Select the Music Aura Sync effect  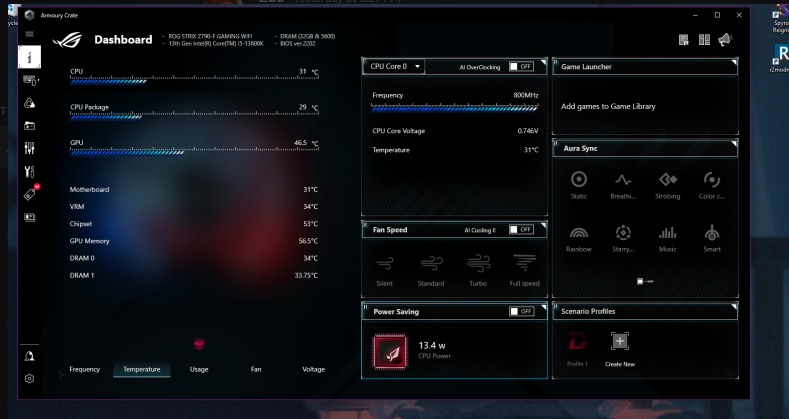click(668, 238)
